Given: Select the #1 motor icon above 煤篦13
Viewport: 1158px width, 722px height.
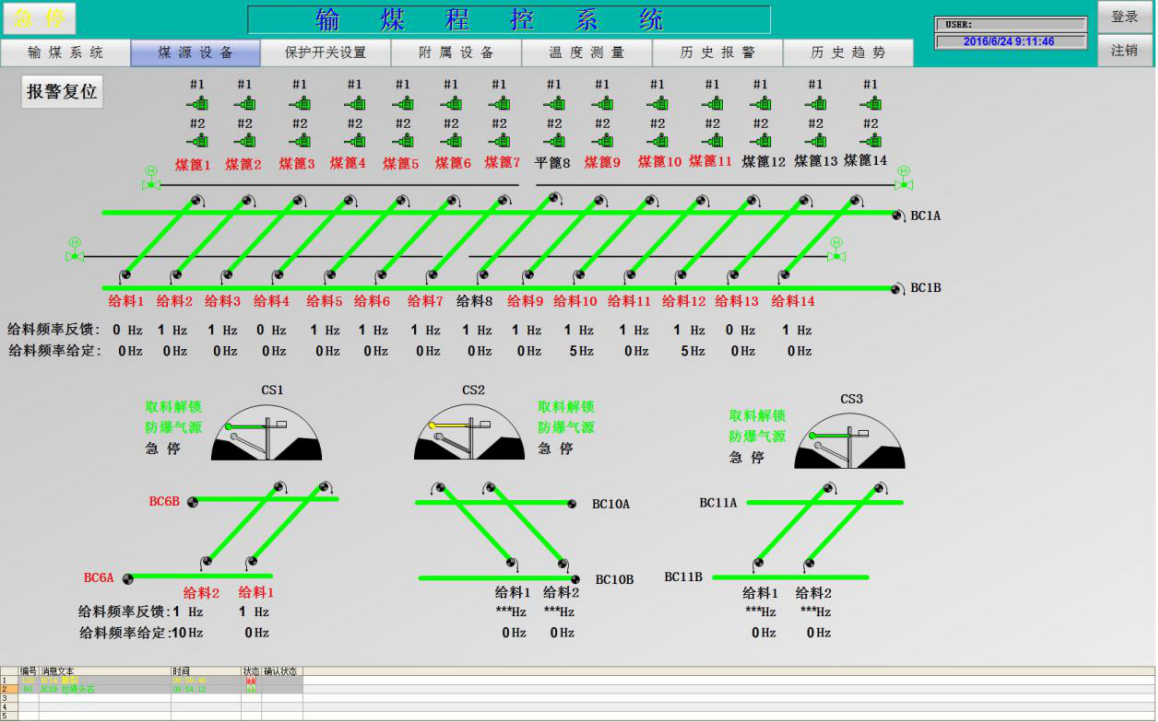Looking at the screenshot, I should pyautogui.click(x=815, y=103).
